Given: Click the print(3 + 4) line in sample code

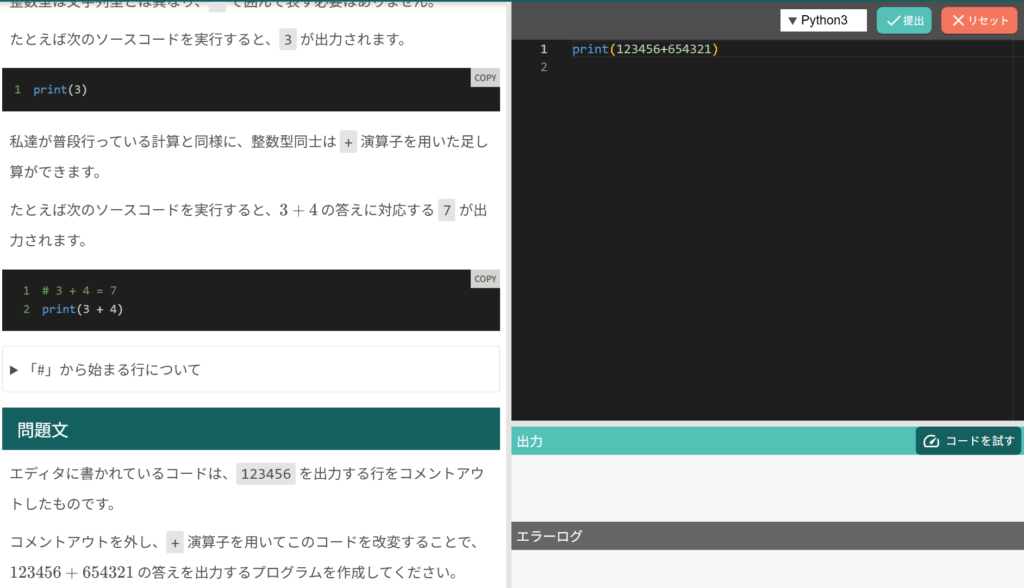Looking at the screenshot, I should point(82,309).
